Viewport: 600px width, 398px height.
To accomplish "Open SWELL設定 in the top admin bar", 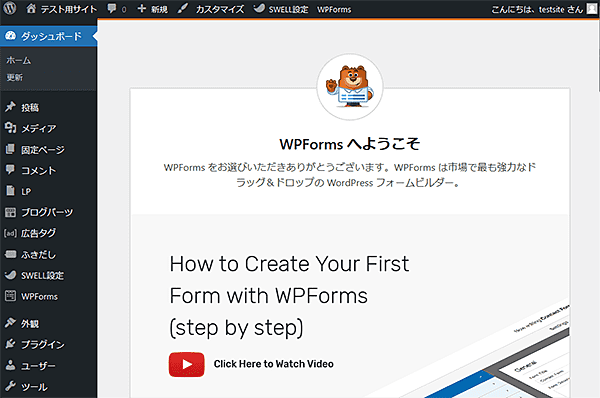I will [x=288, y=9].
